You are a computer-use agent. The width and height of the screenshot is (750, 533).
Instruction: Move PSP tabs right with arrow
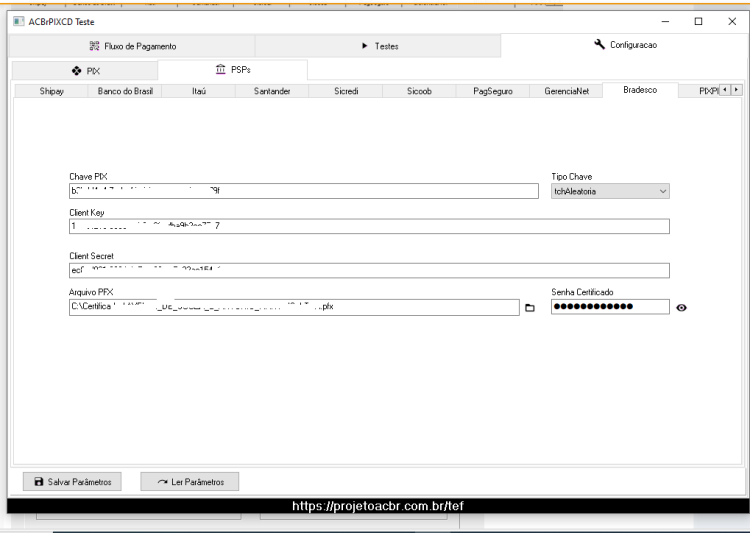point(737,89)
